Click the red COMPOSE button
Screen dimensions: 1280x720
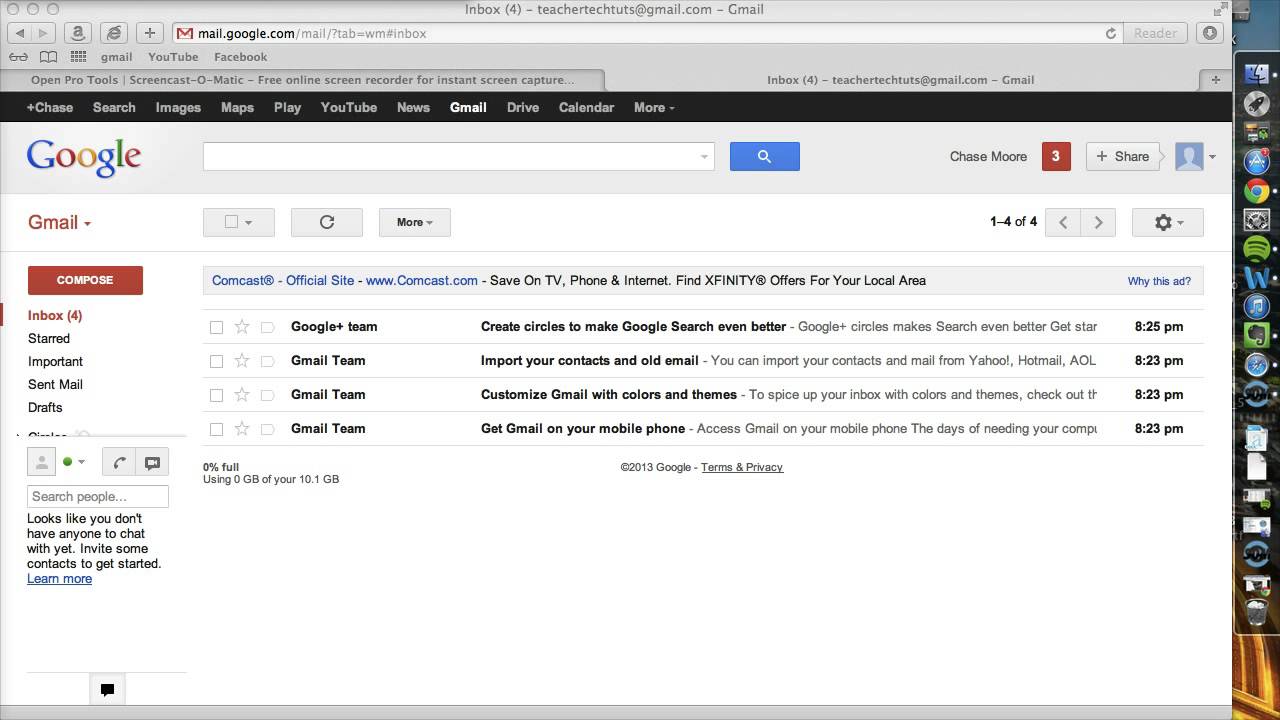pos(85,280)
